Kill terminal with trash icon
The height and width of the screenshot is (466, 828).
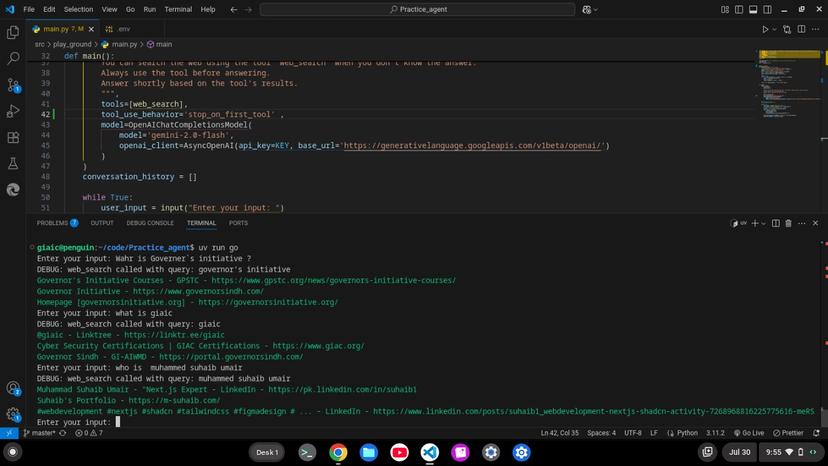788,223
